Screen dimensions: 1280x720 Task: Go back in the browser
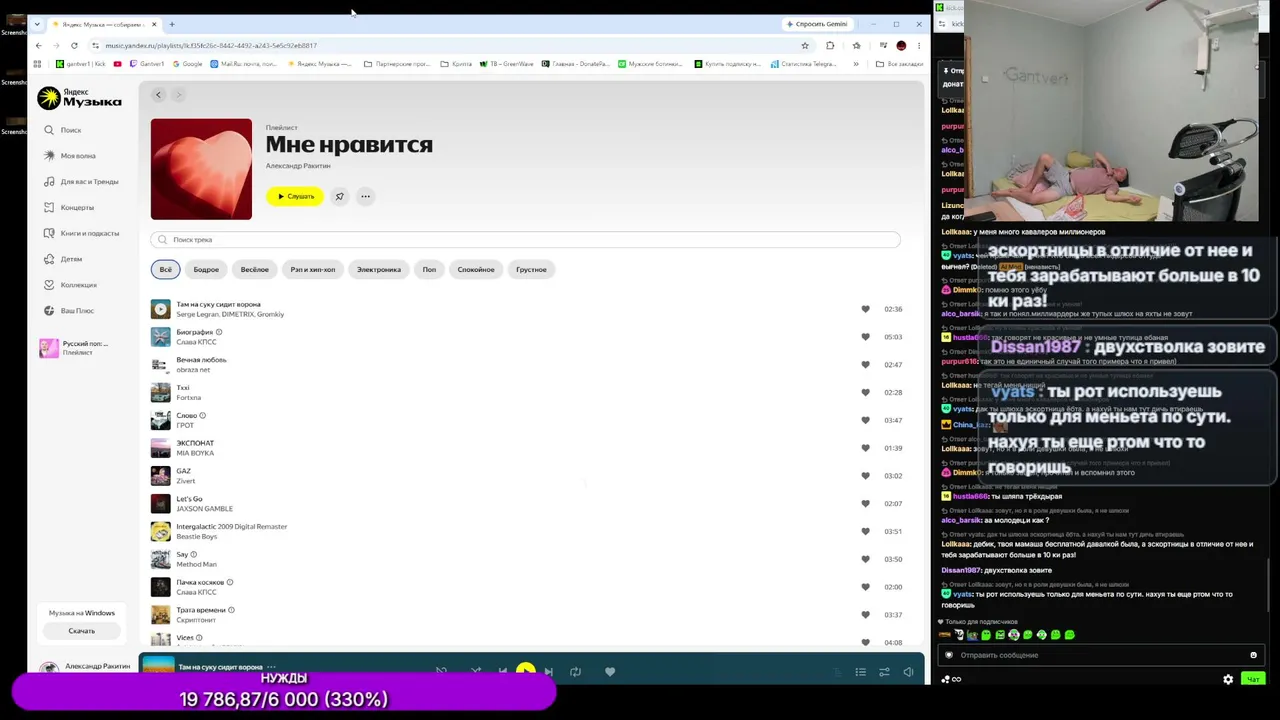click(x=38, y=45)
